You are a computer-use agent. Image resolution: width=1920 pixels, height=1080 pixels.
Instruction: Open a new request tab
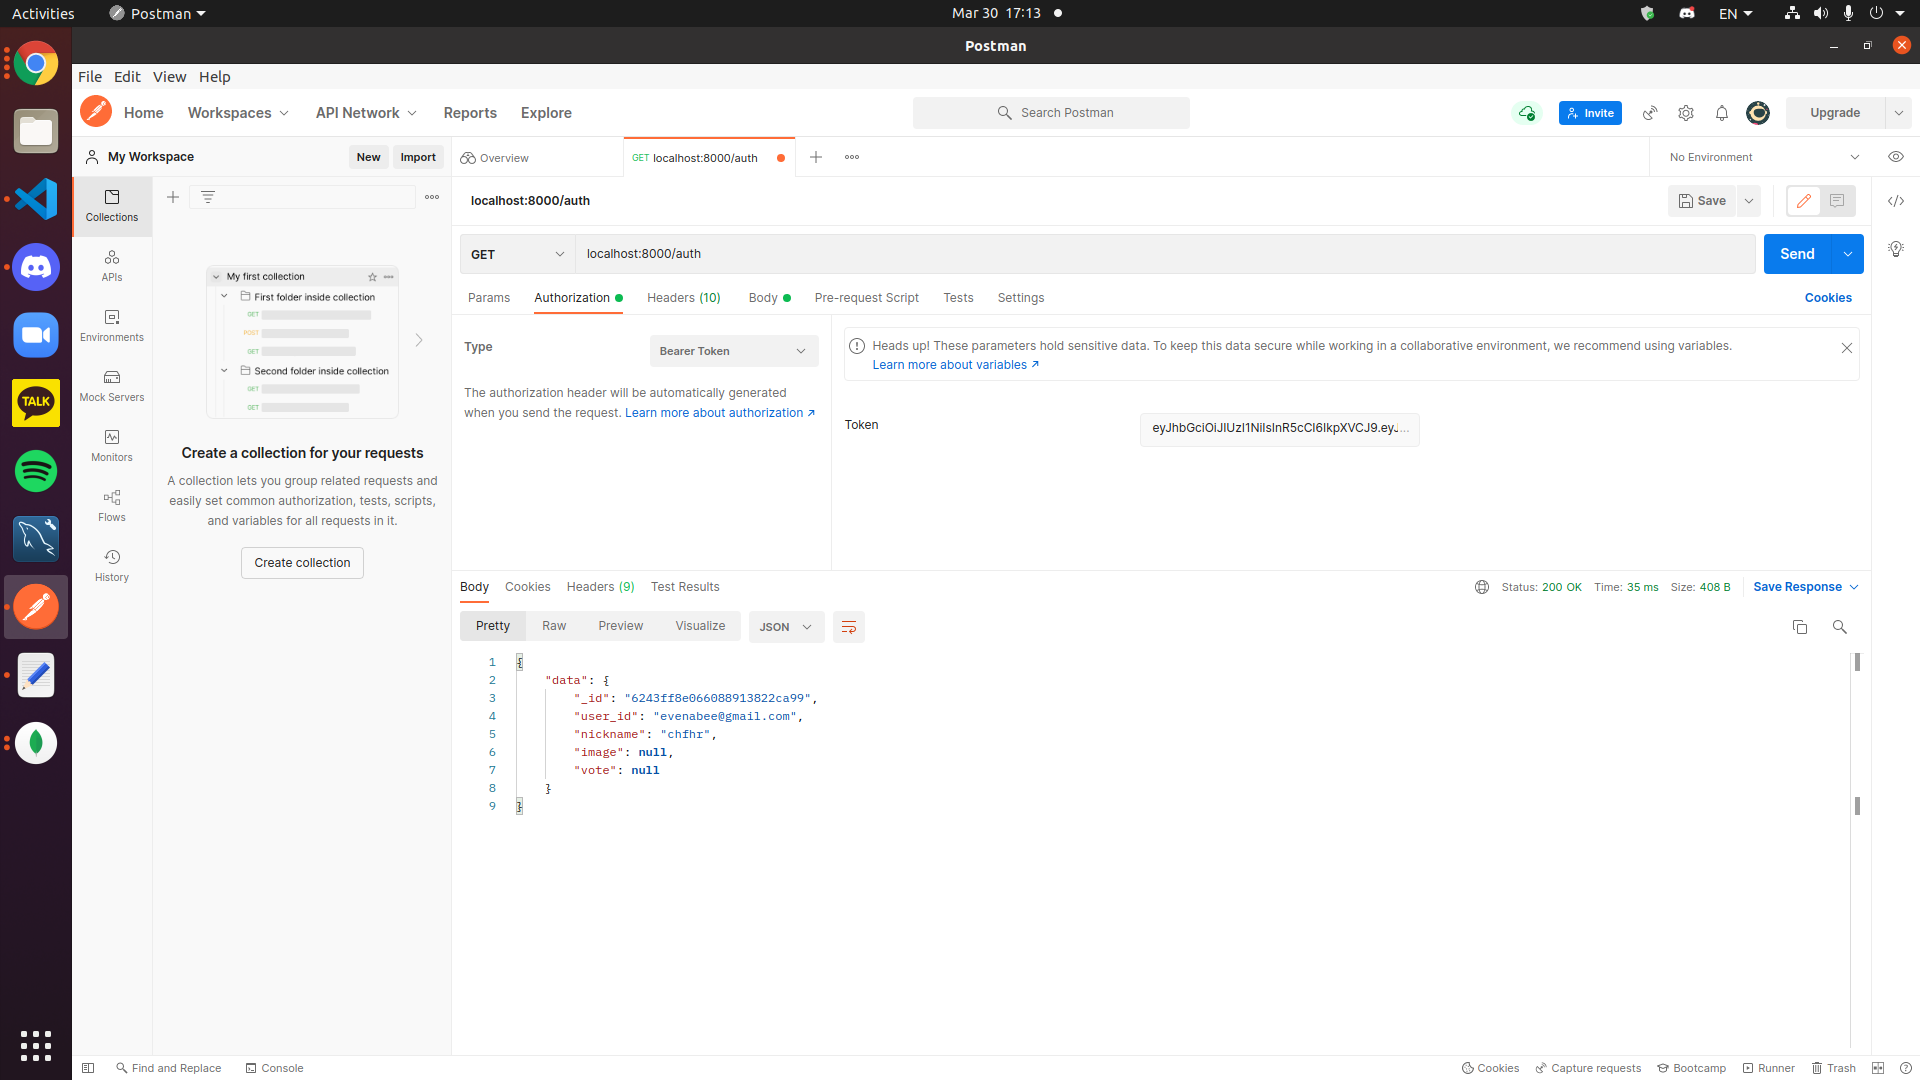tap(816, 157)
